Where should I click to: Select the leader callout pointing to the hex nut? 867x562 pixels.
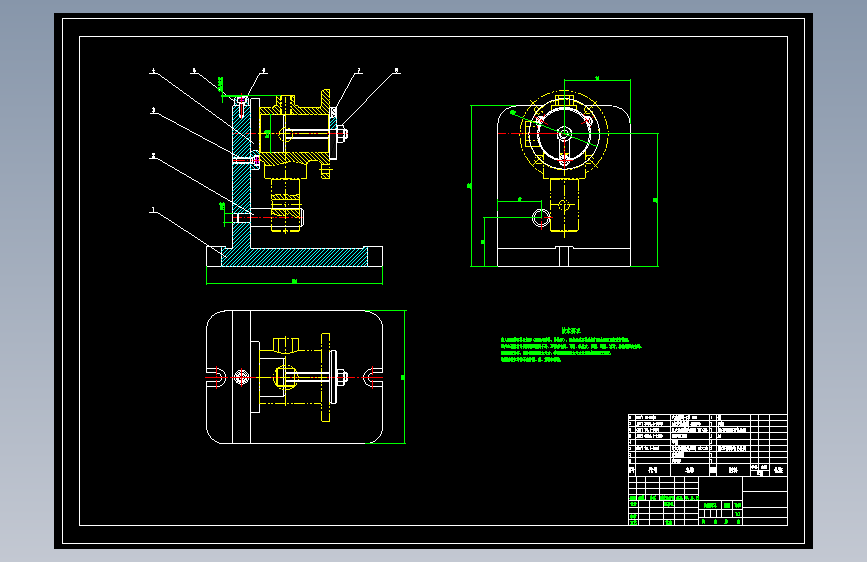(369, 99)
